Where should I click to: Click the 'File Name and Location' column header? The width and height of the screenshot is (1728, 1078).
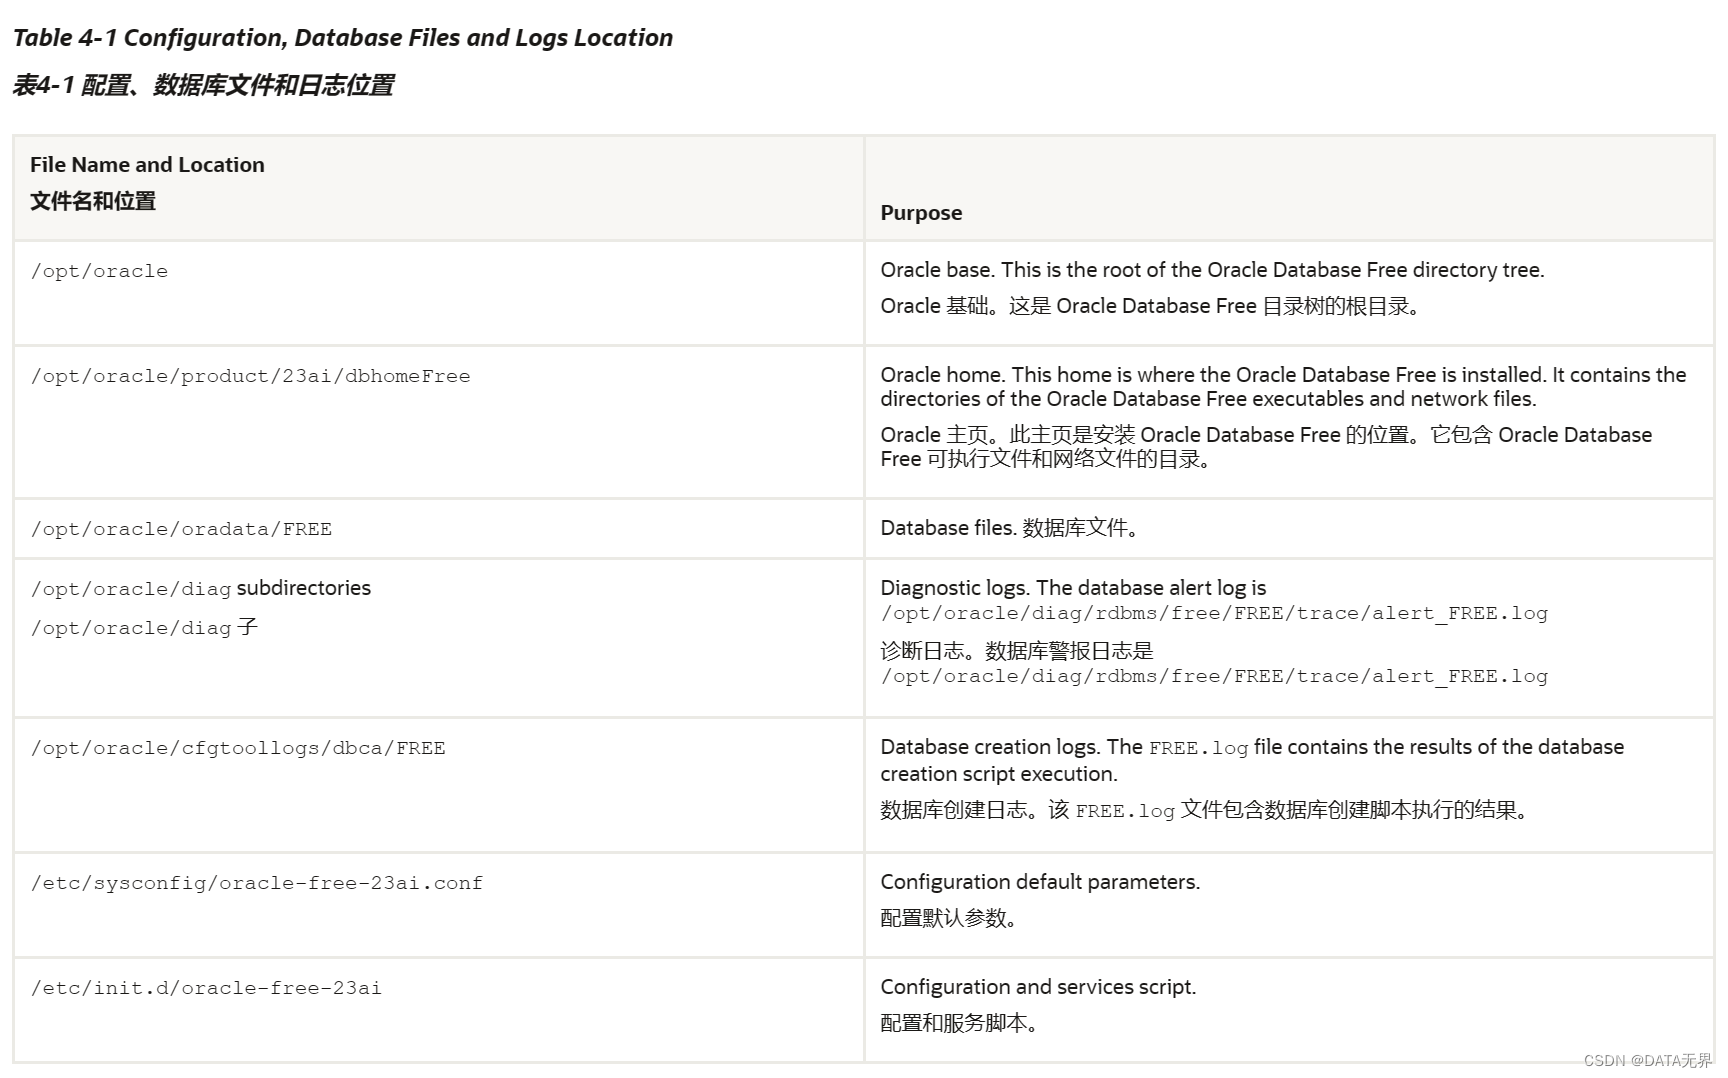147,165
